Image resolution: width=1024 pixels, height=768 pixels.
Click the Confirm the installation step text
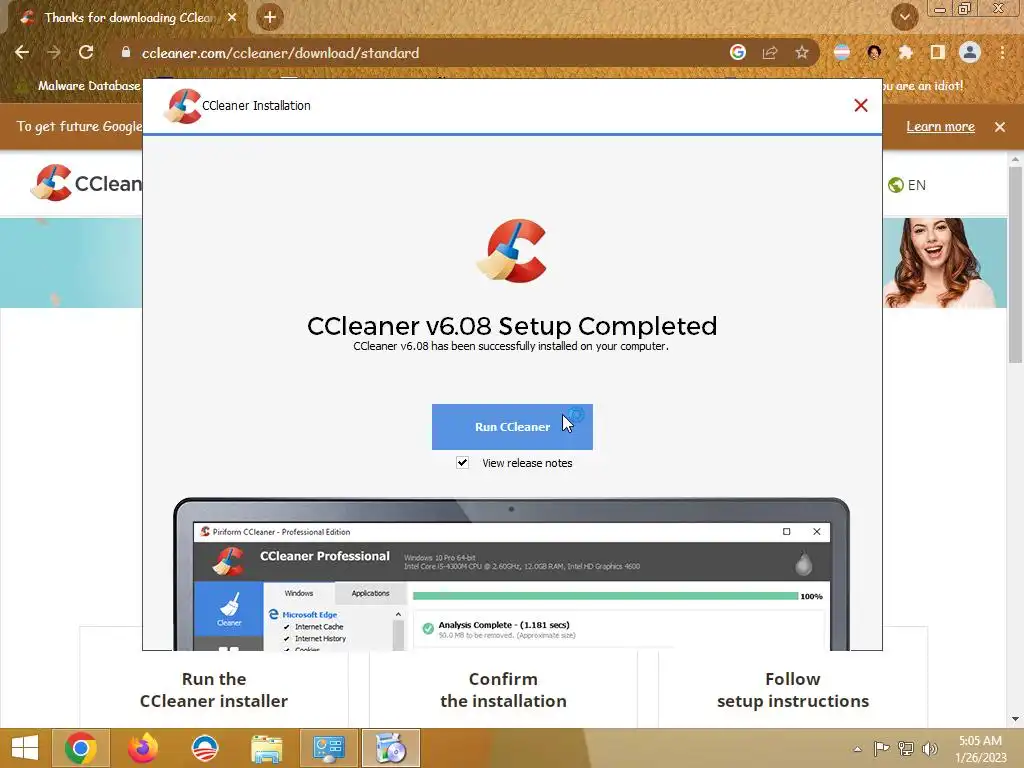pyautogui.click(x=503, y=690)
